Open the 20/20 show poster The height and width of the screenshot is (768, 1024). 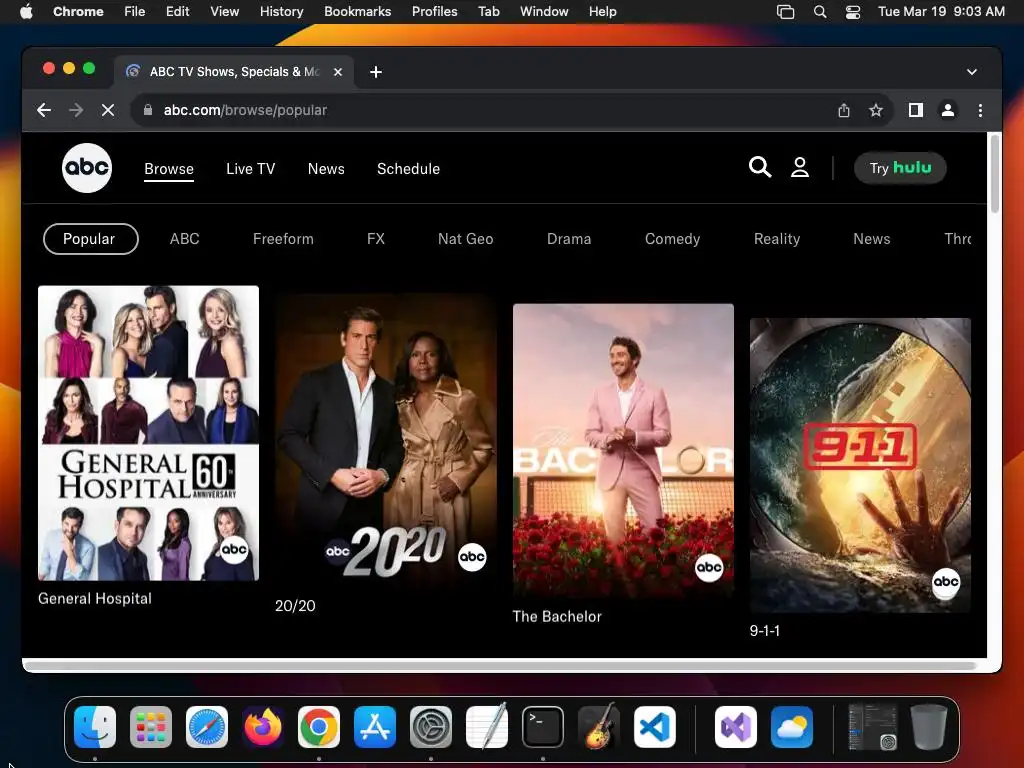385,441
